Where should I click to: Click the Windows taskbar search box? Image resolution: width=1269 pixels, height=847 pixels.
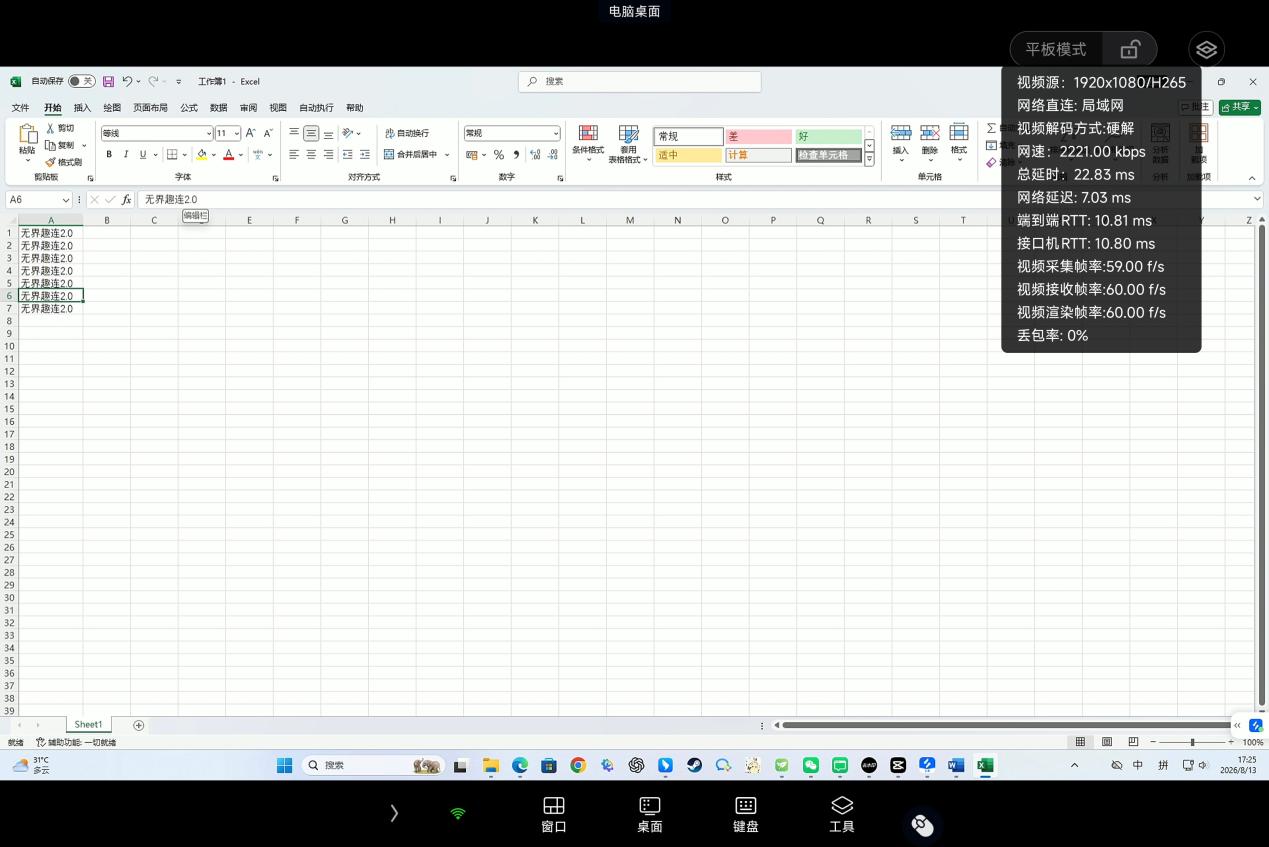pyautogui.click(x=373, y=765)
